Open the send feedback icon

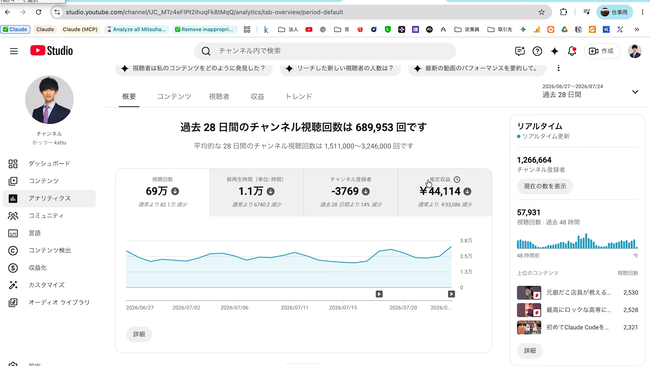click(x=519, y=51)
